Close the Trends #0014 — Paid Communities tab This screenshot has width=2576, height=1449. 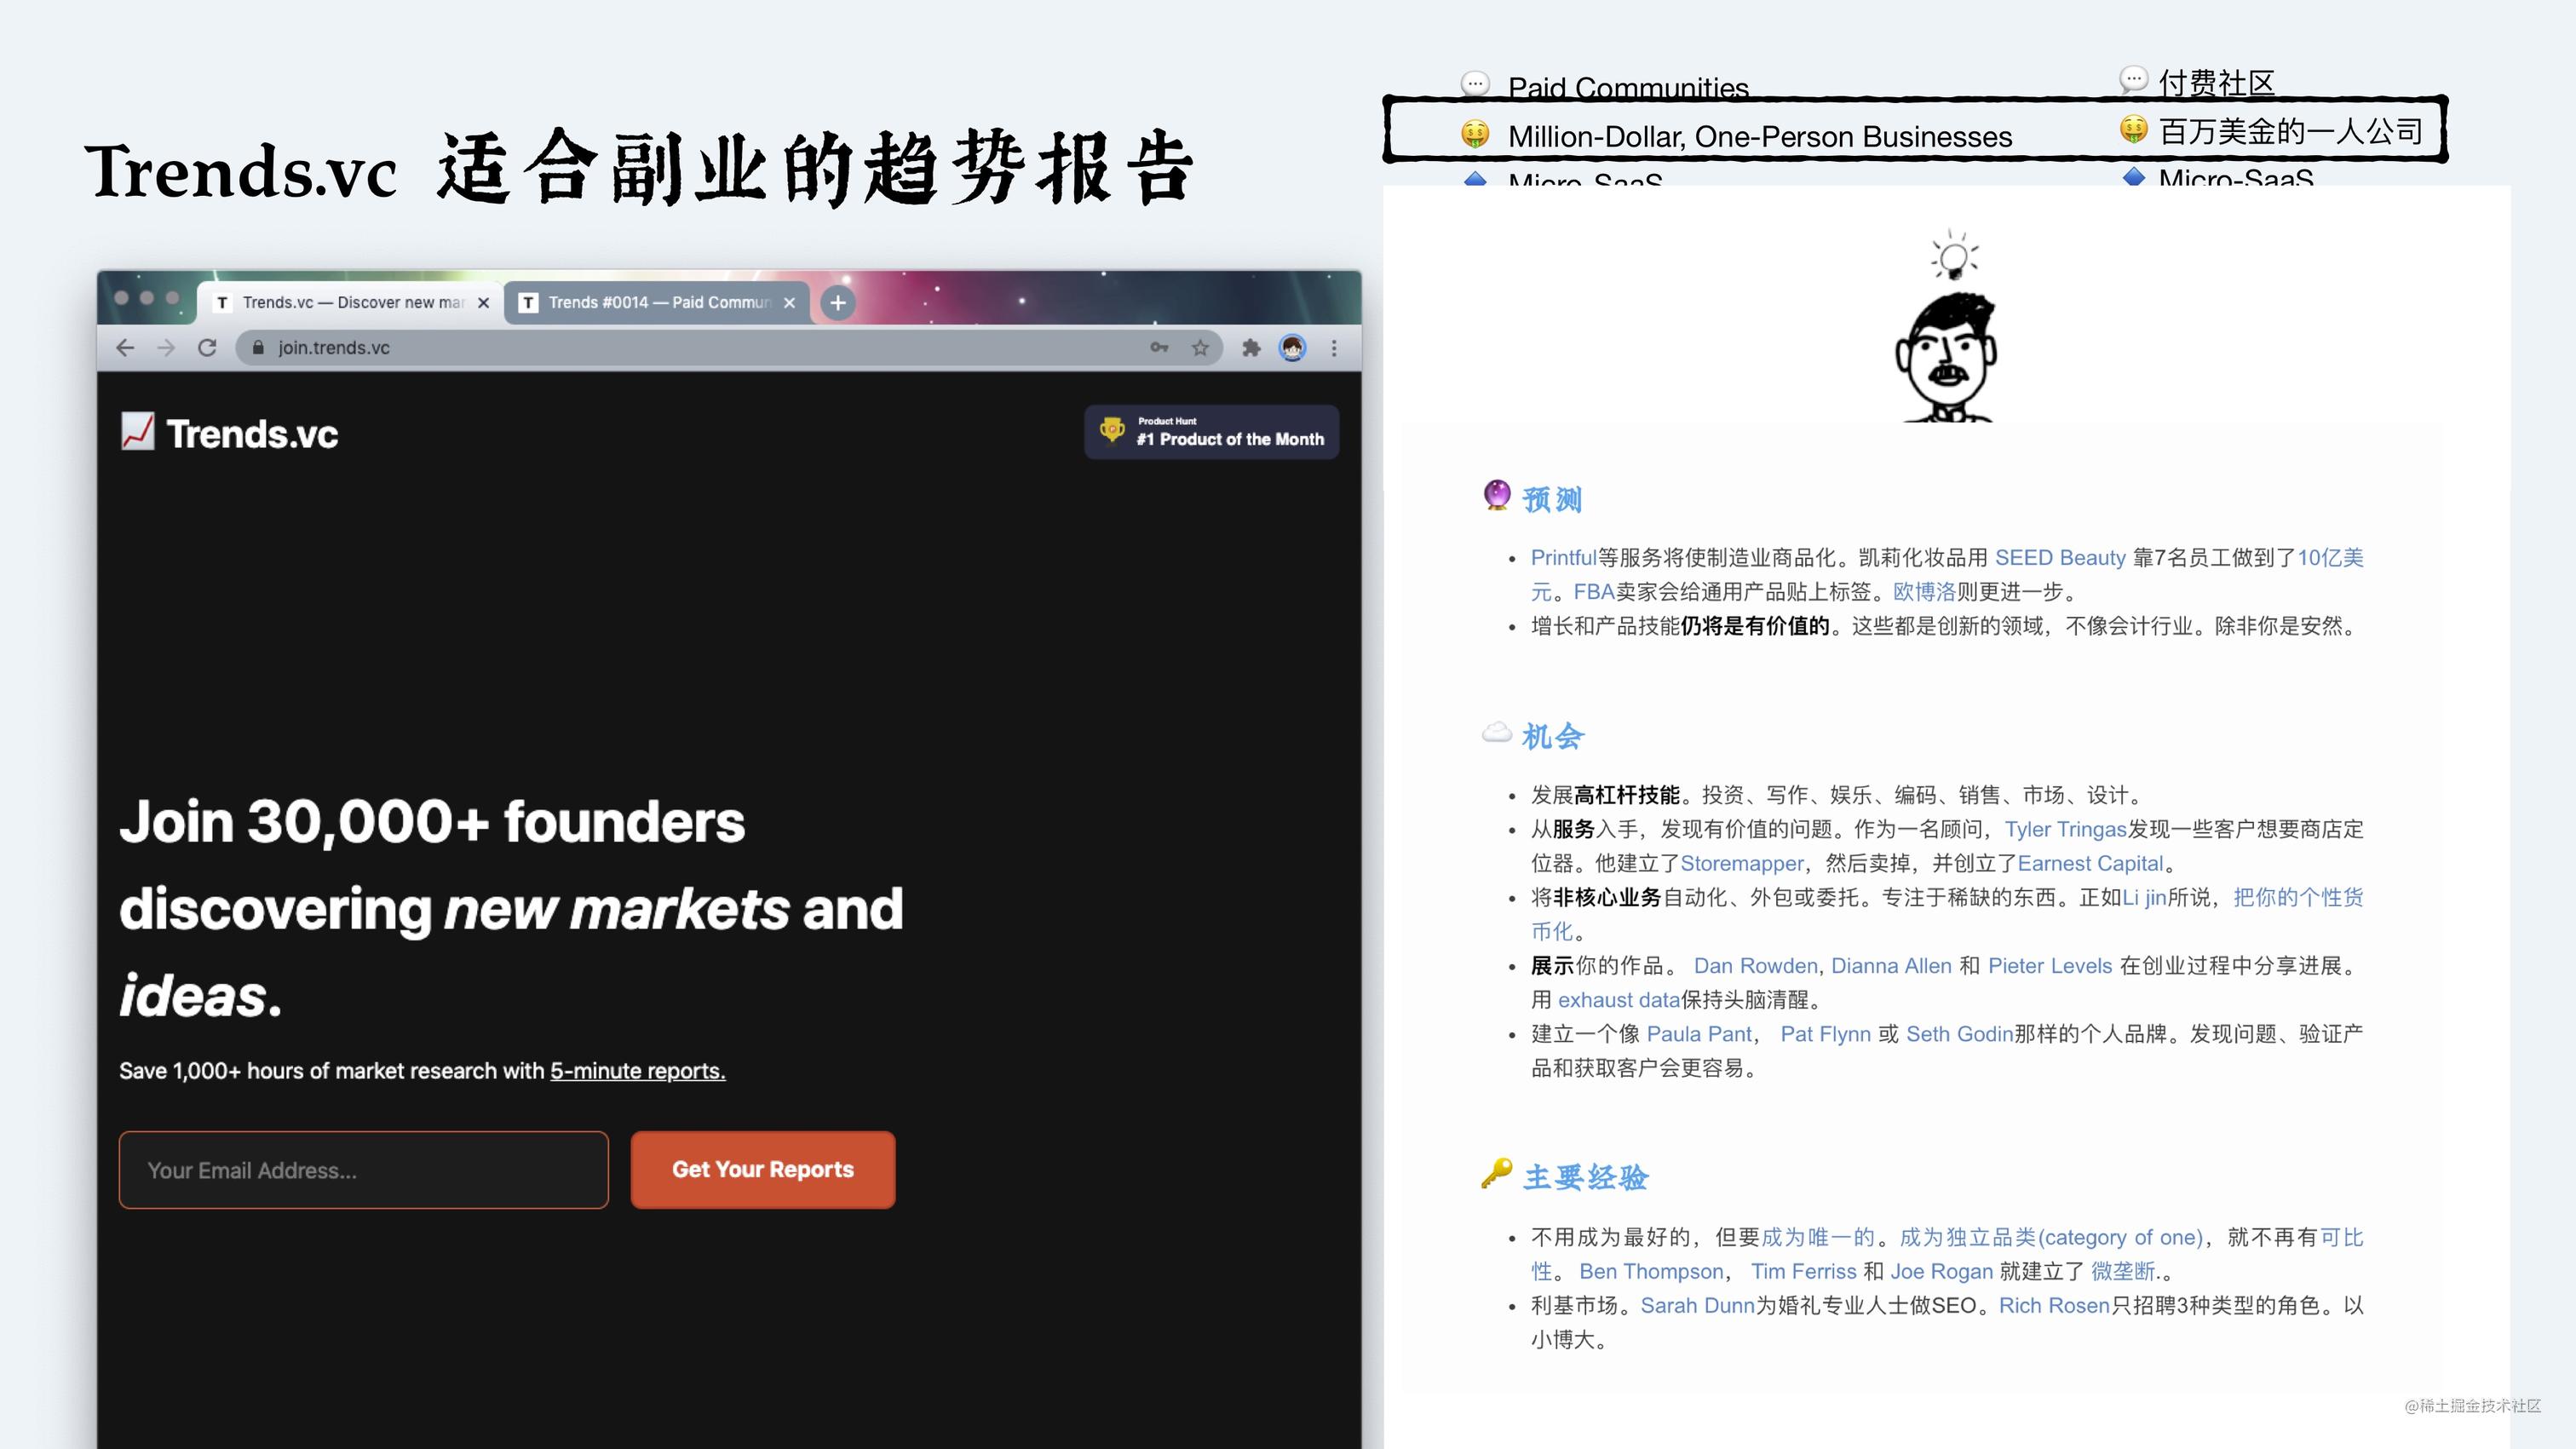(x=789, y=302)
